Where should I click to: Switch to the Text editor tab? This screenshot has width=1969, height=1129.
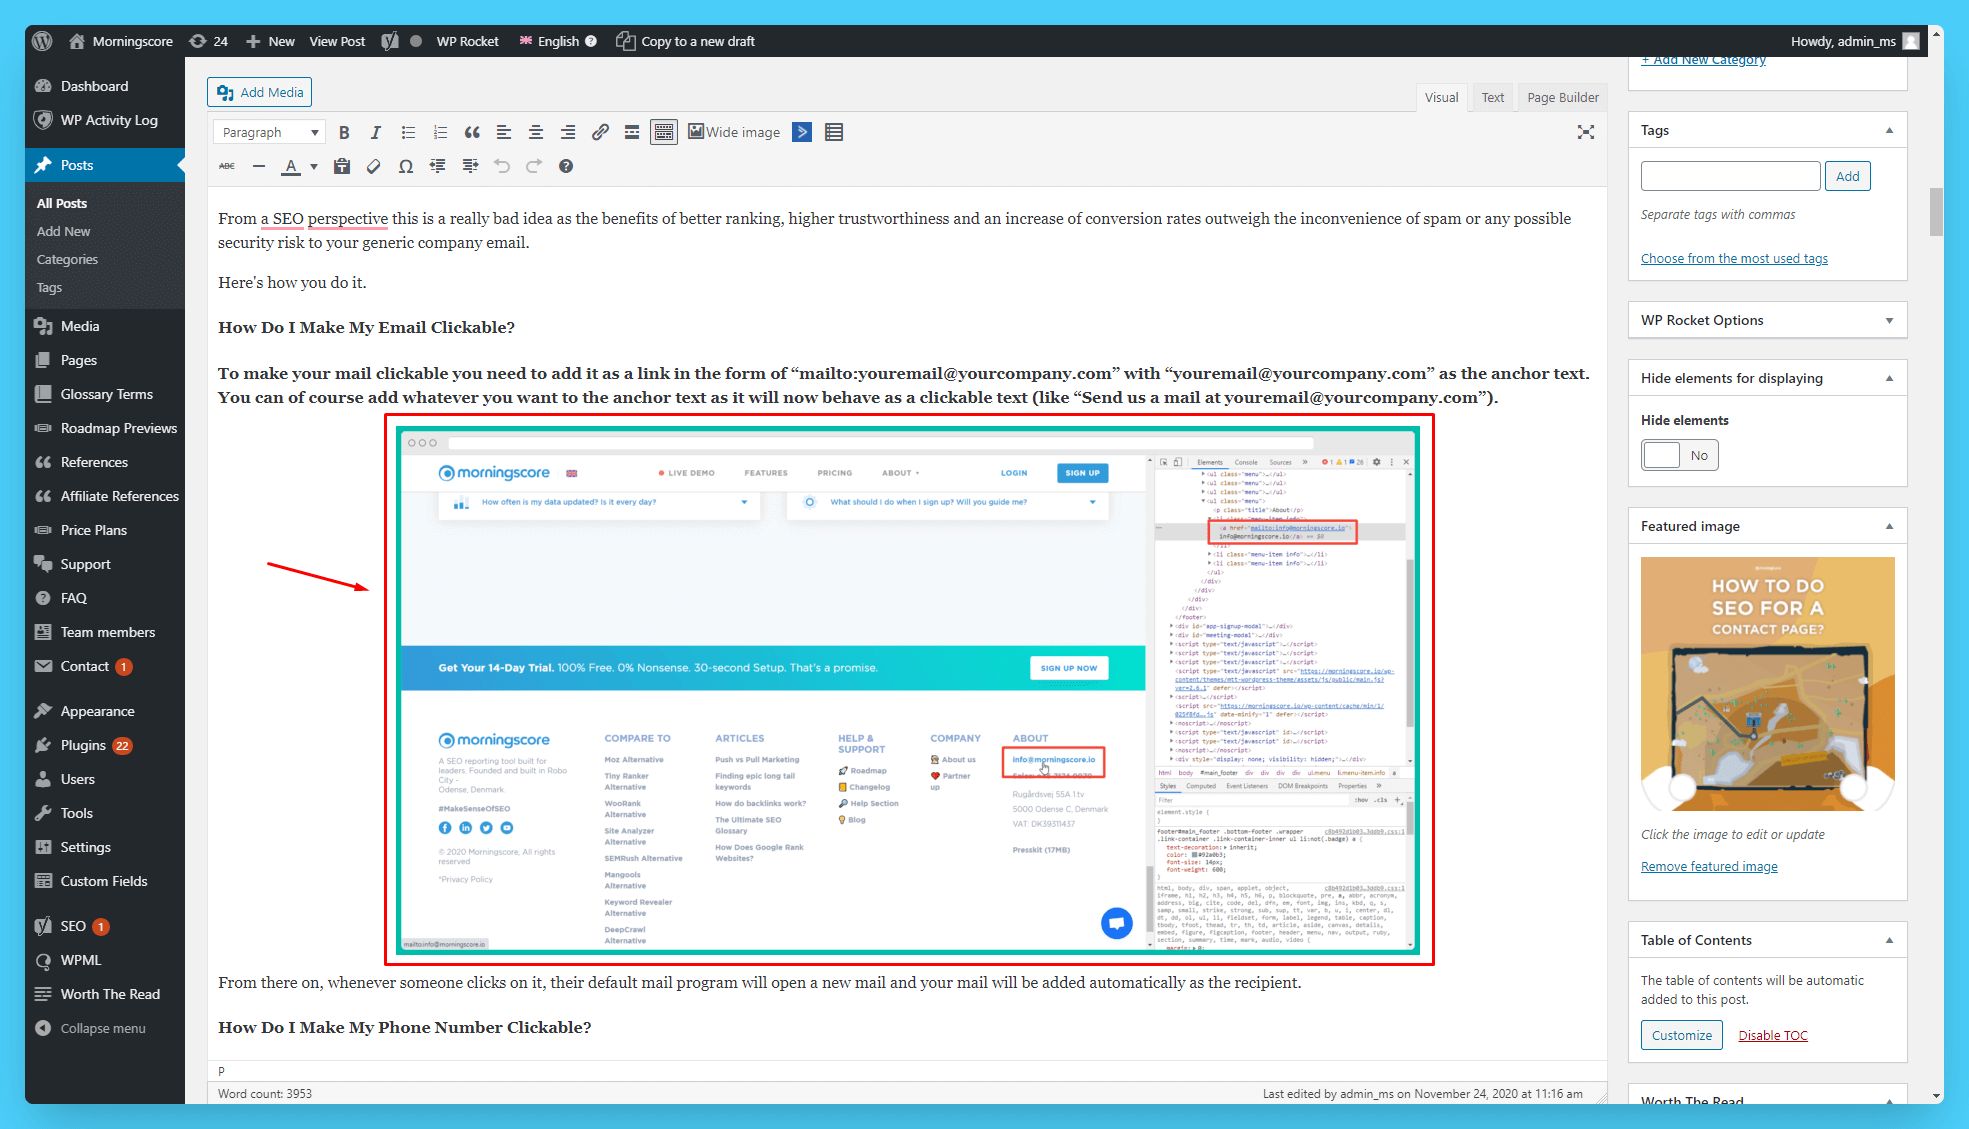click(x=1489, y=96)
